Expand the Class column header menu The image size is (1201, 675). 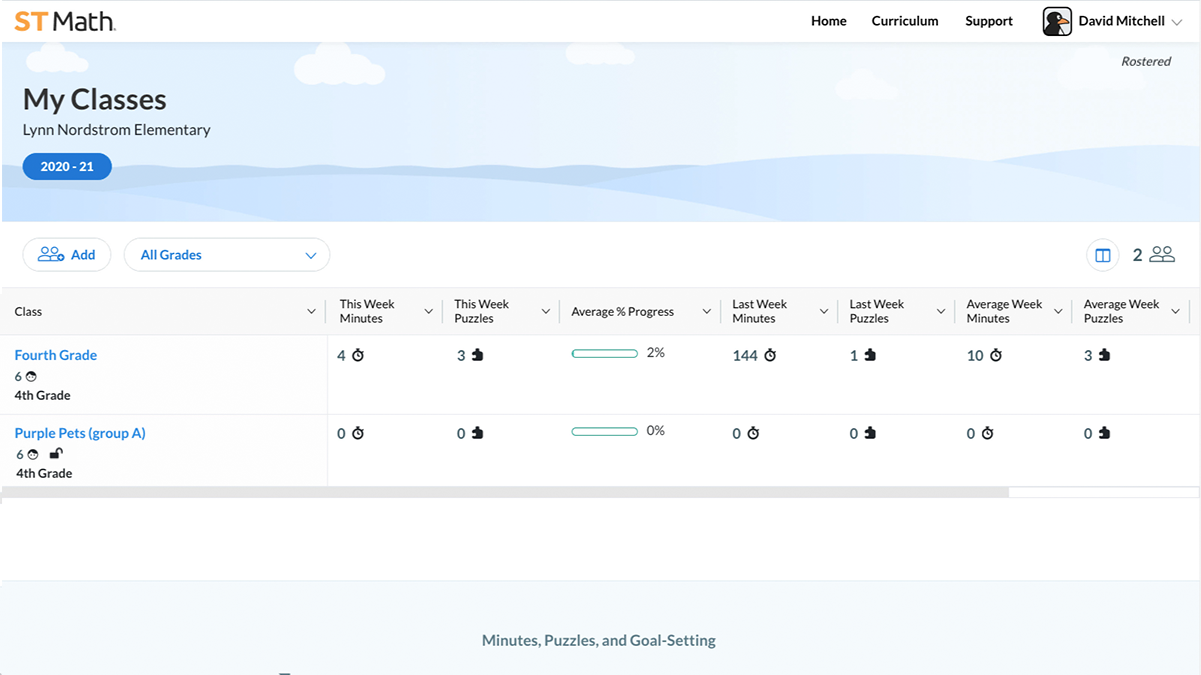[311, 312]
